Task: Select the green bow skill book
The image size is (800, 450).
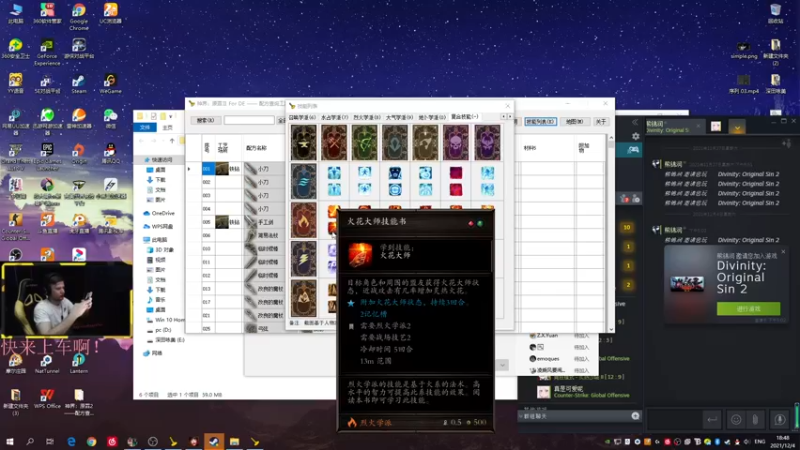Action: click(364, 142)
